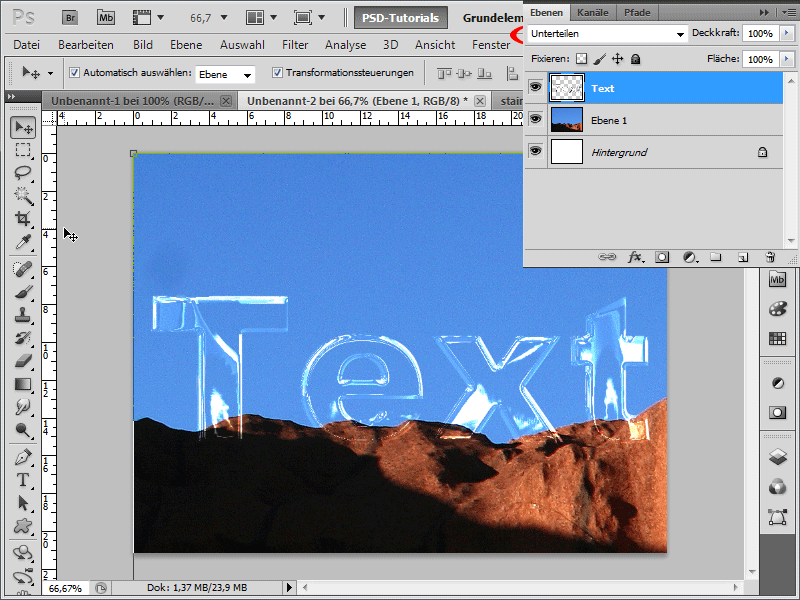Screen dimensions: 800x600
Task: Open the Bearbeiten menu
Action: click(86, 45)
